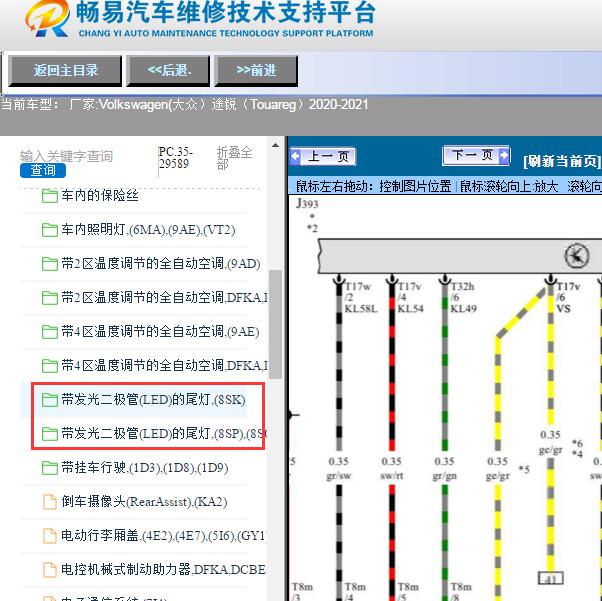
Task: Open folder icon of 带2区温度调节的全自动空调 DFKA
Action: tap(50, 298)
